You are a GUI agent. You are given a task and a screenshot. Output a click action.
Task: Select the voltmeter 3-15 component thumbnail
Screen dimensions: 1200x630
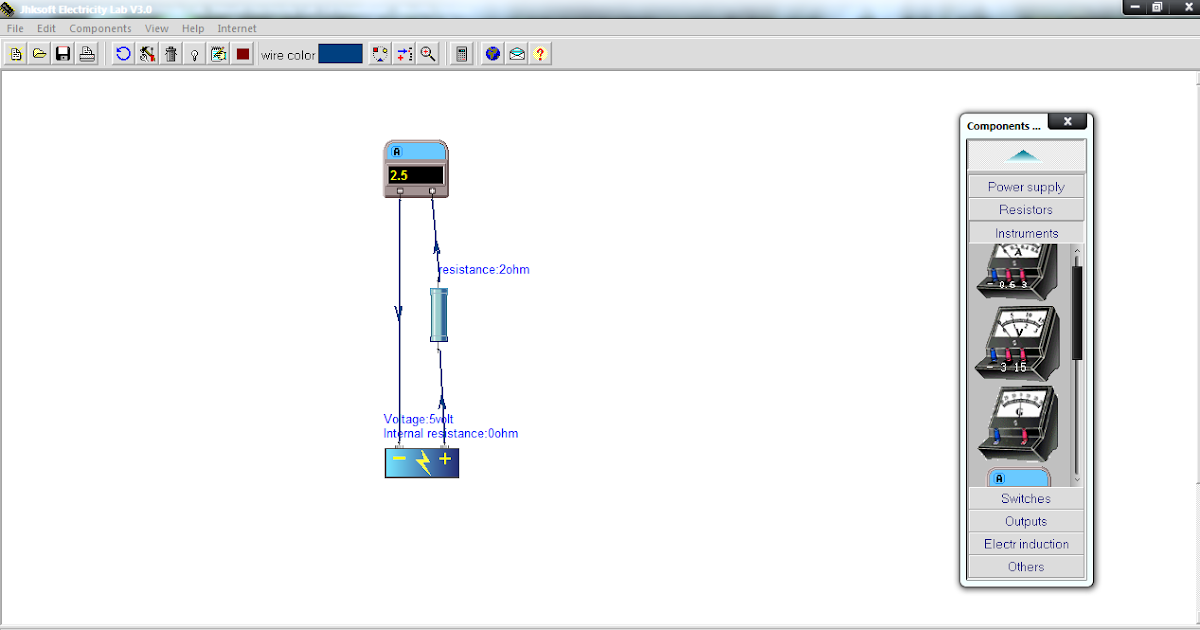tap(1018, 340)
